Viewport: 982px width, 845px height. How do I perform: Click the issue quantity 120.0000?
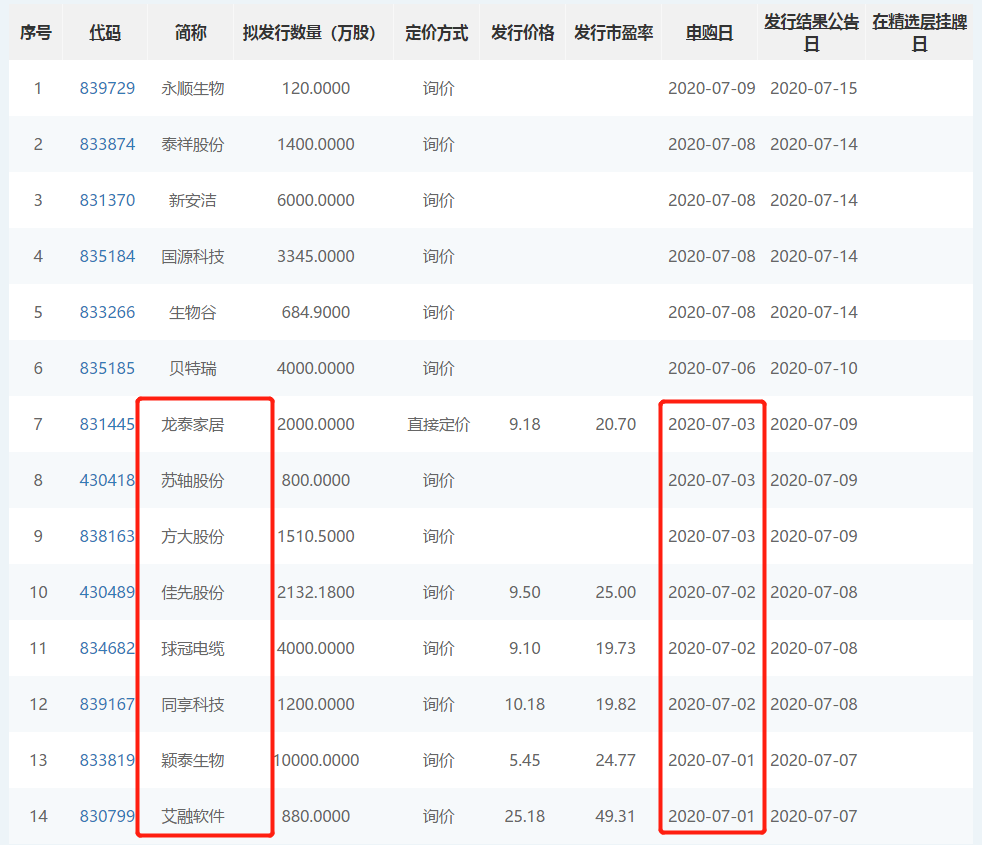pyautogui.click(x=316, y=88)
